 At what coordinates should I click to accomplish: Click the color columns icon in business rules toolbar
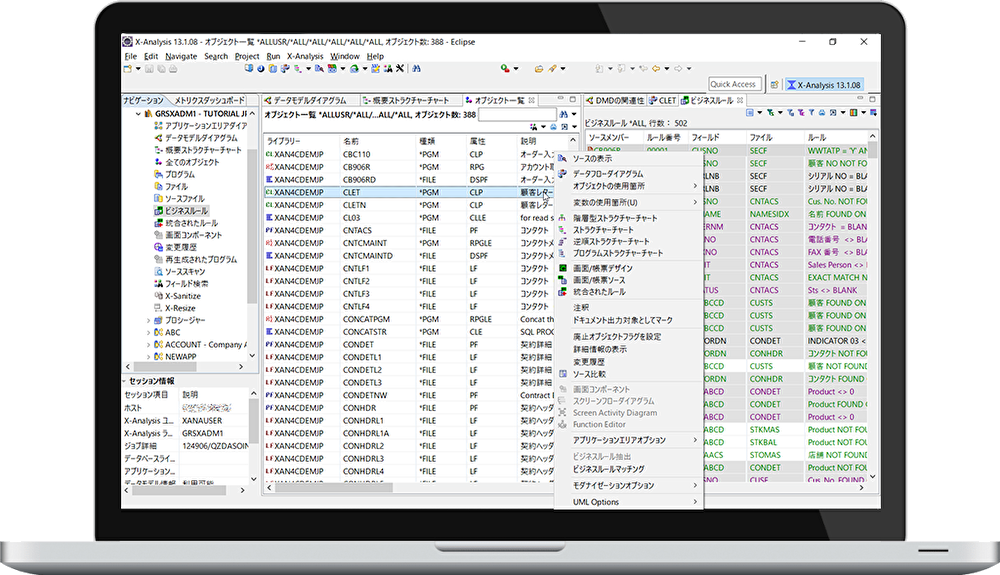click(853, 113)
